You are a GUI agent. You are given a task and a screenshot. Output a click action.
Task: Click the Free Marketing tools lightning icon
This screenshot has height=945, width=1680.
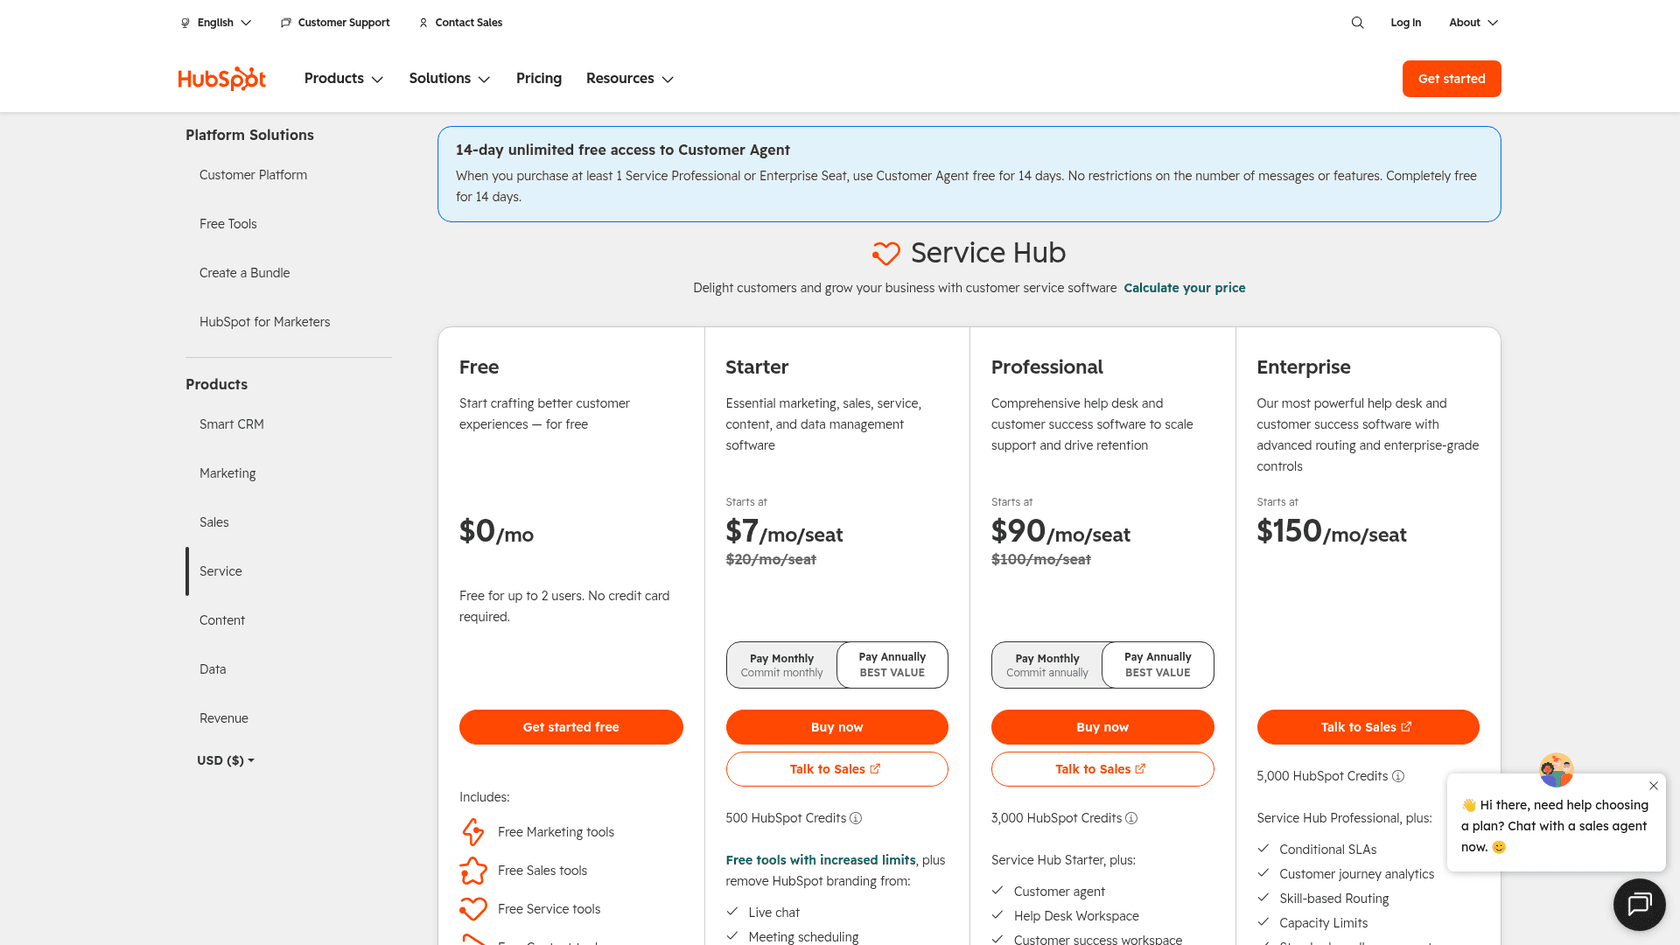click(473, 832)
